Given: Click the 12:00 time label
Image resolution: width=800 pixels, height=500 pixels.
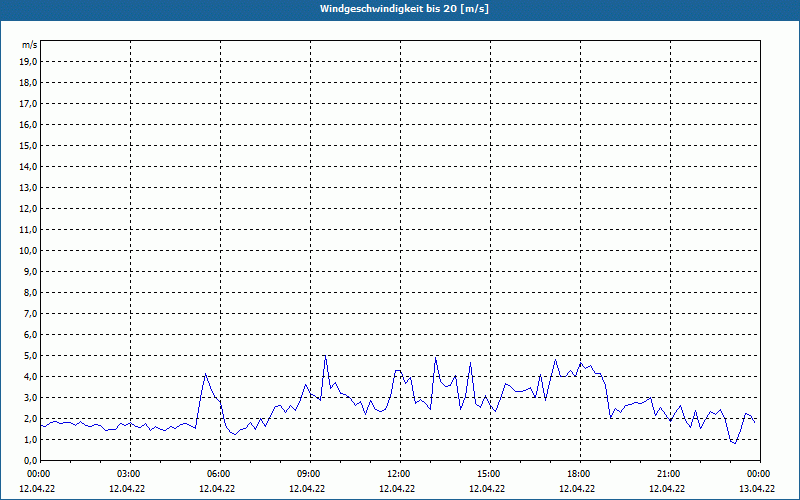Looking at the screenshot, I should point(400,474).
